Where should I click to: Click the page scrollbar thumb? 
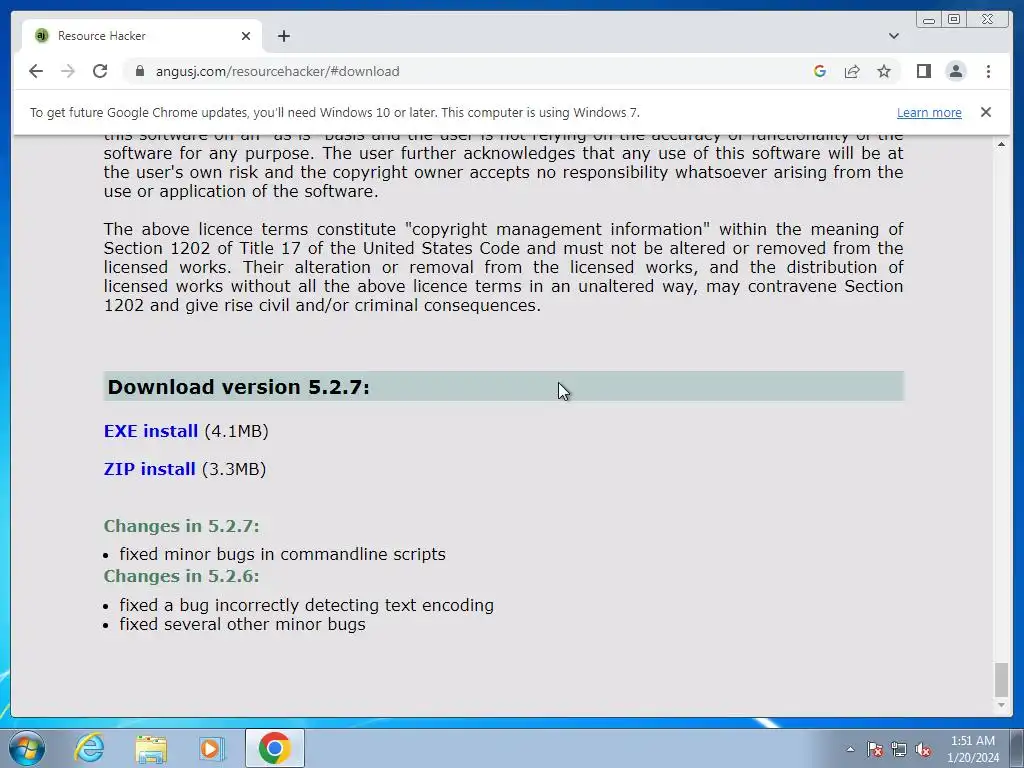click(x=1001, y=680)
